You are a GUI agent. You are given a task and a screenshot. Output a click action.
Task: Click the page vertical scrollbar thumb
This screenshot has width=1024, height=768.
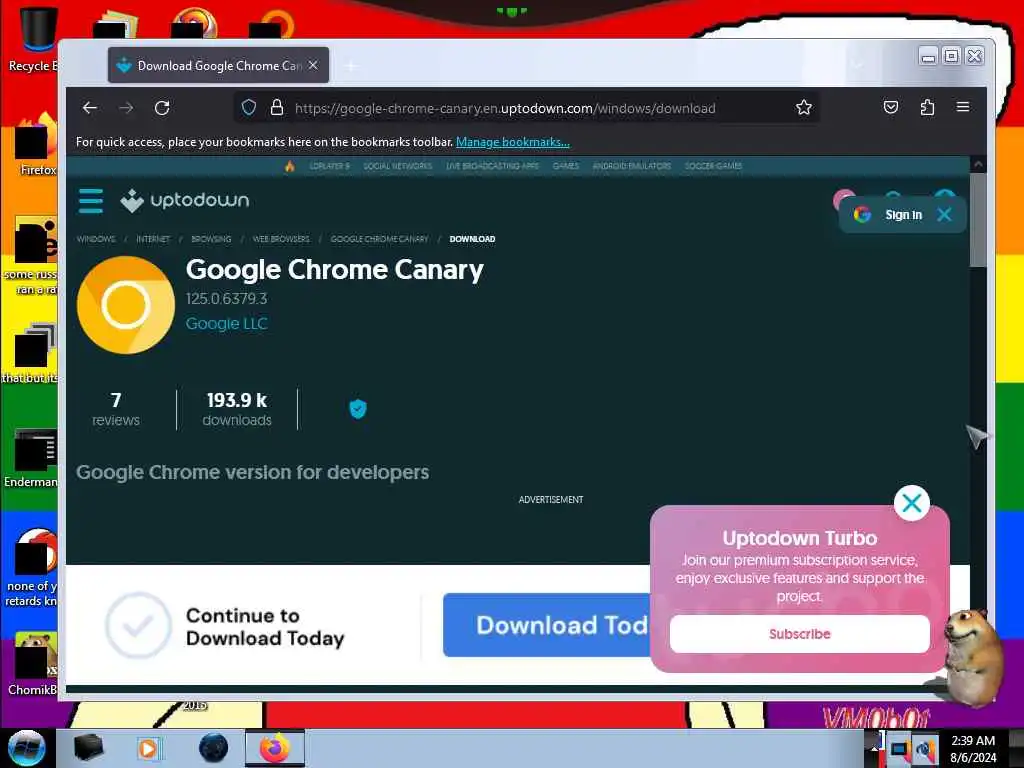pos(978,221)
